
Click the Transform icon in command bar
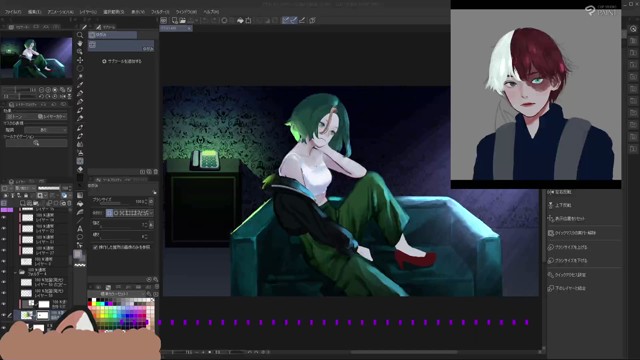(x=248, y=20)
